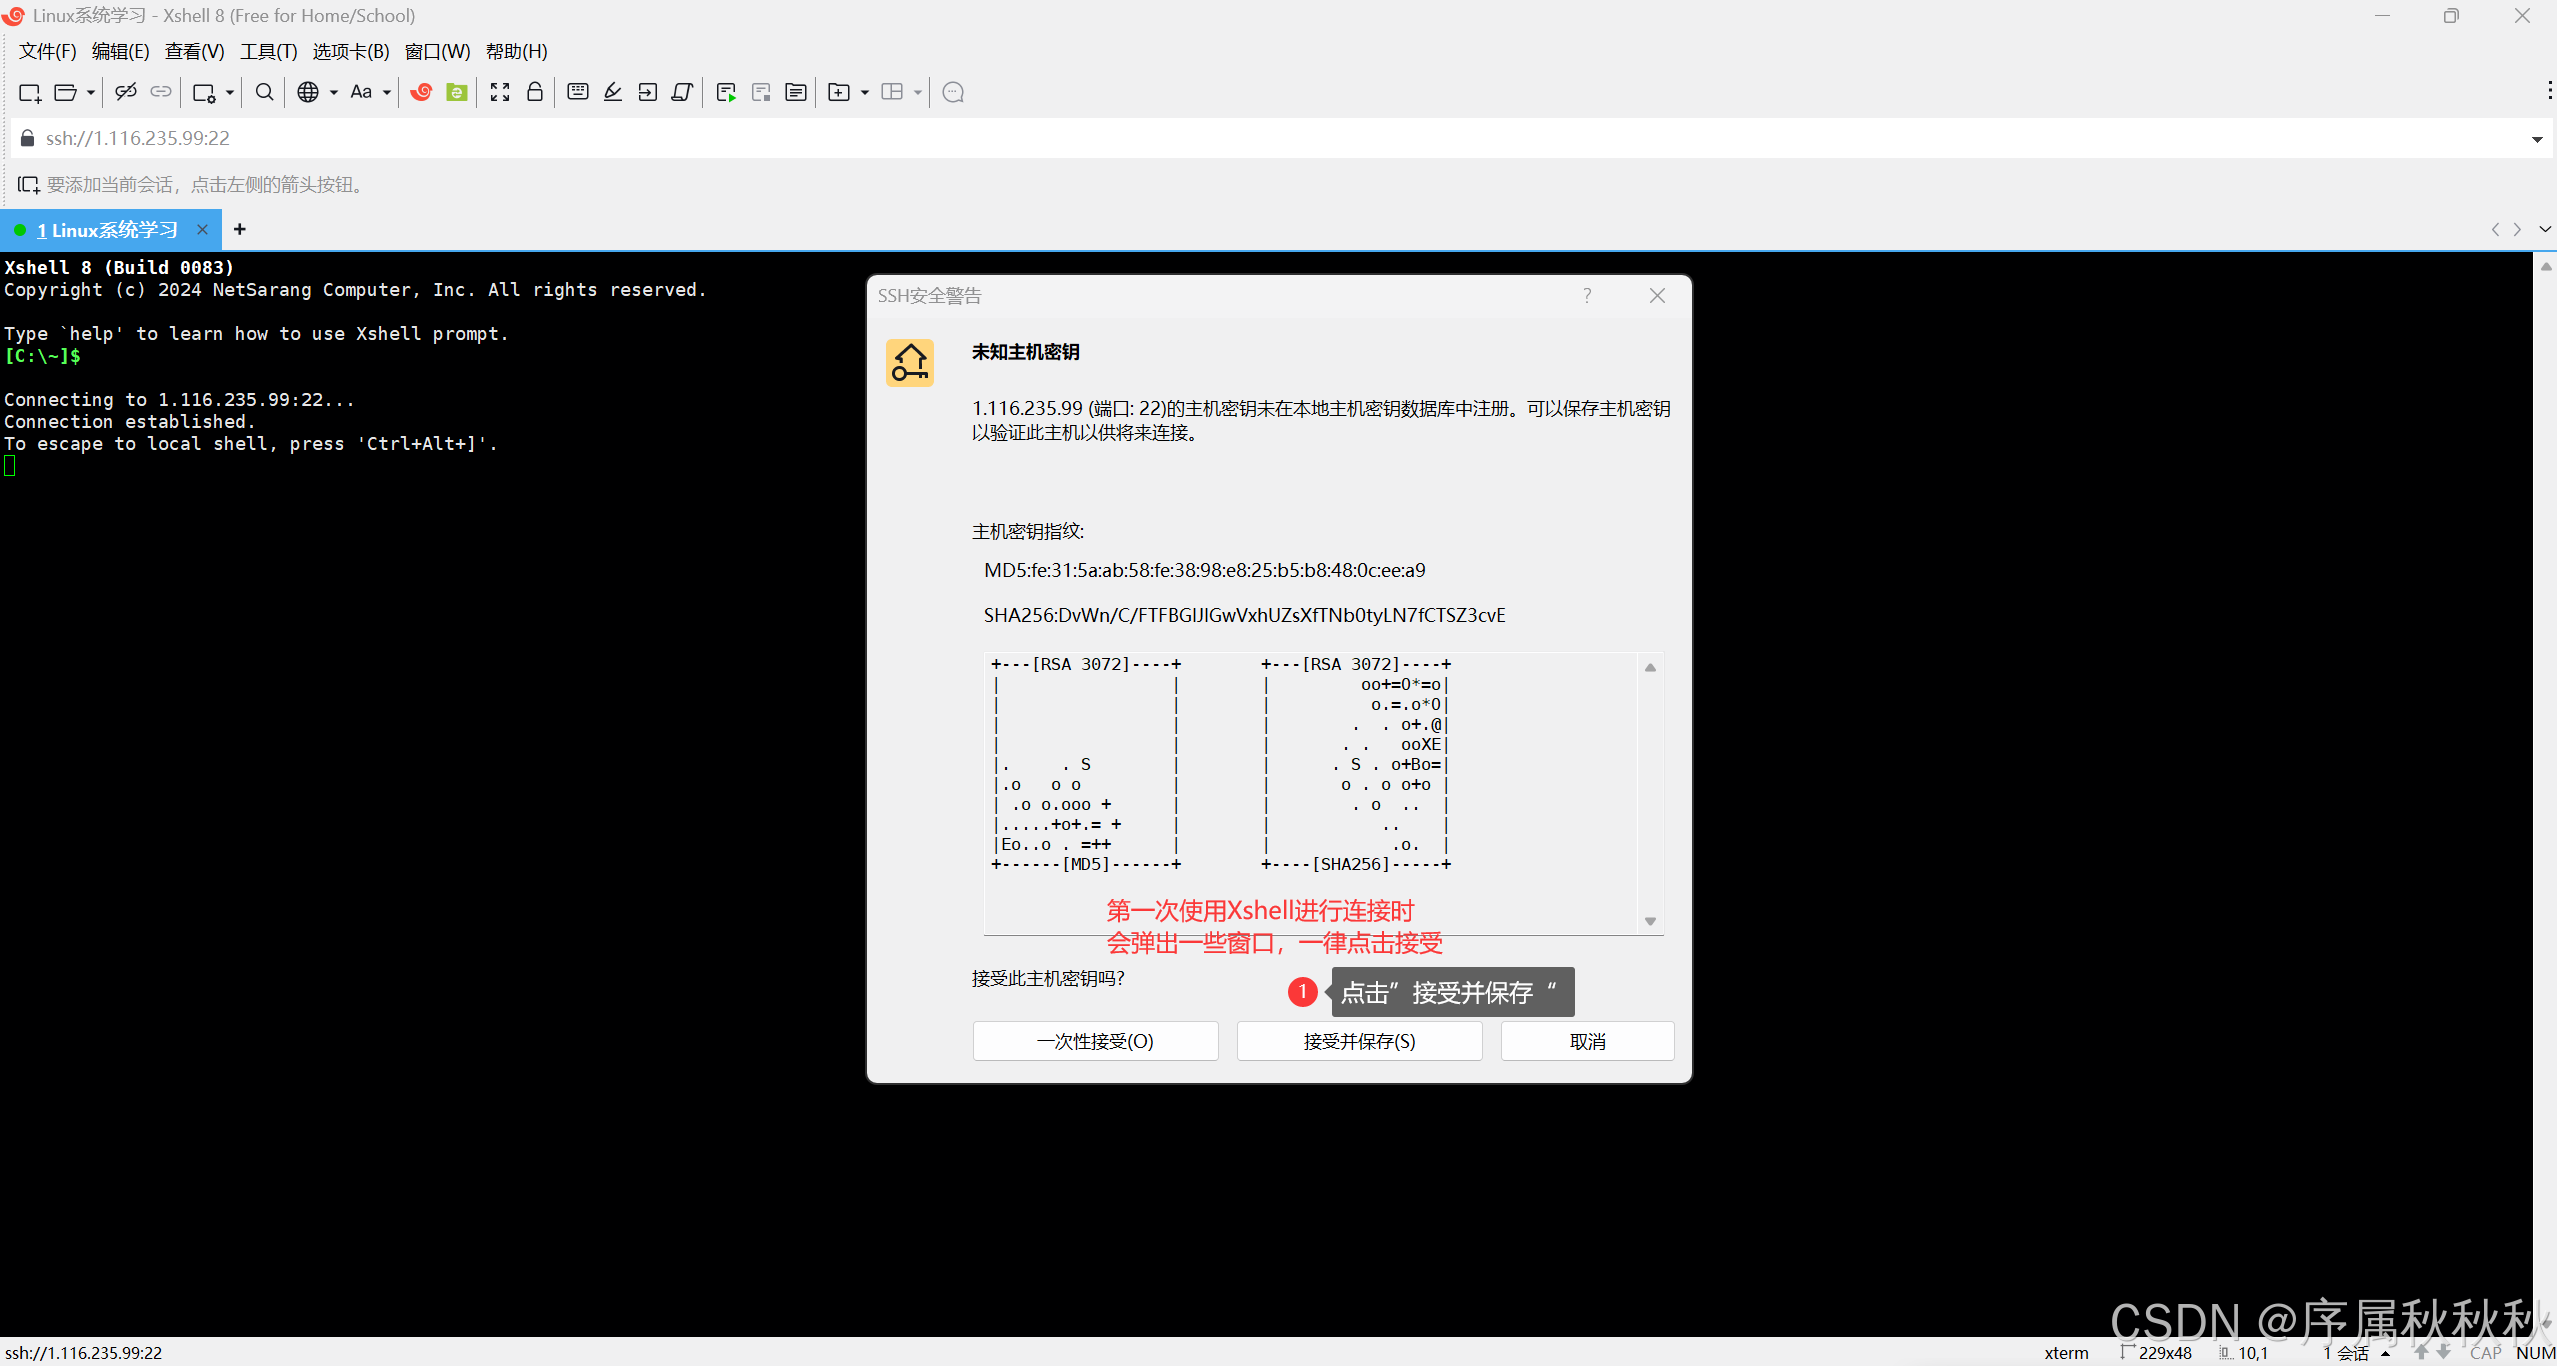Screen dimensions: 2557x1366
Task: Click the 接受并保存(S) button
Action: click(1359, 1041)
